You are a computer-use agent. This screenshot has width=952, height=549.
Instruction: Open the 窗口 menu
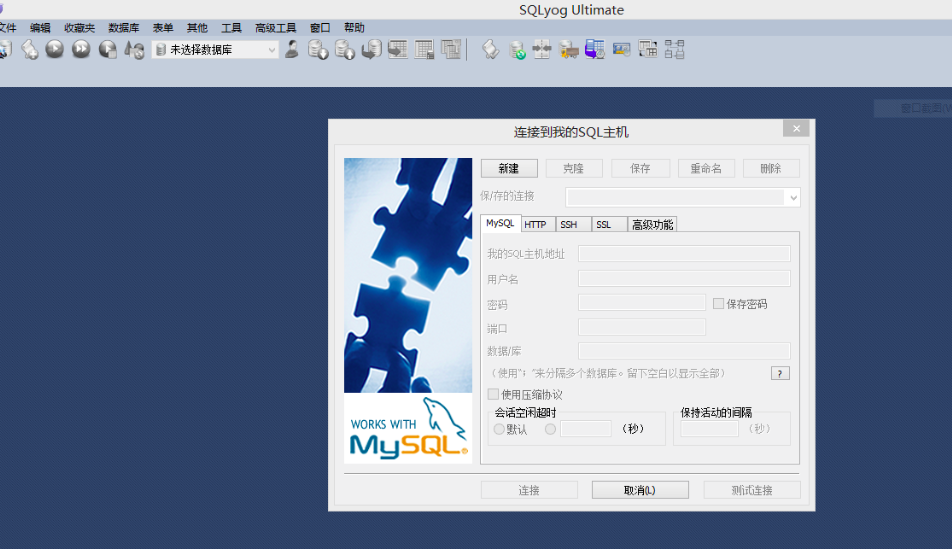[x=320, y=27]
